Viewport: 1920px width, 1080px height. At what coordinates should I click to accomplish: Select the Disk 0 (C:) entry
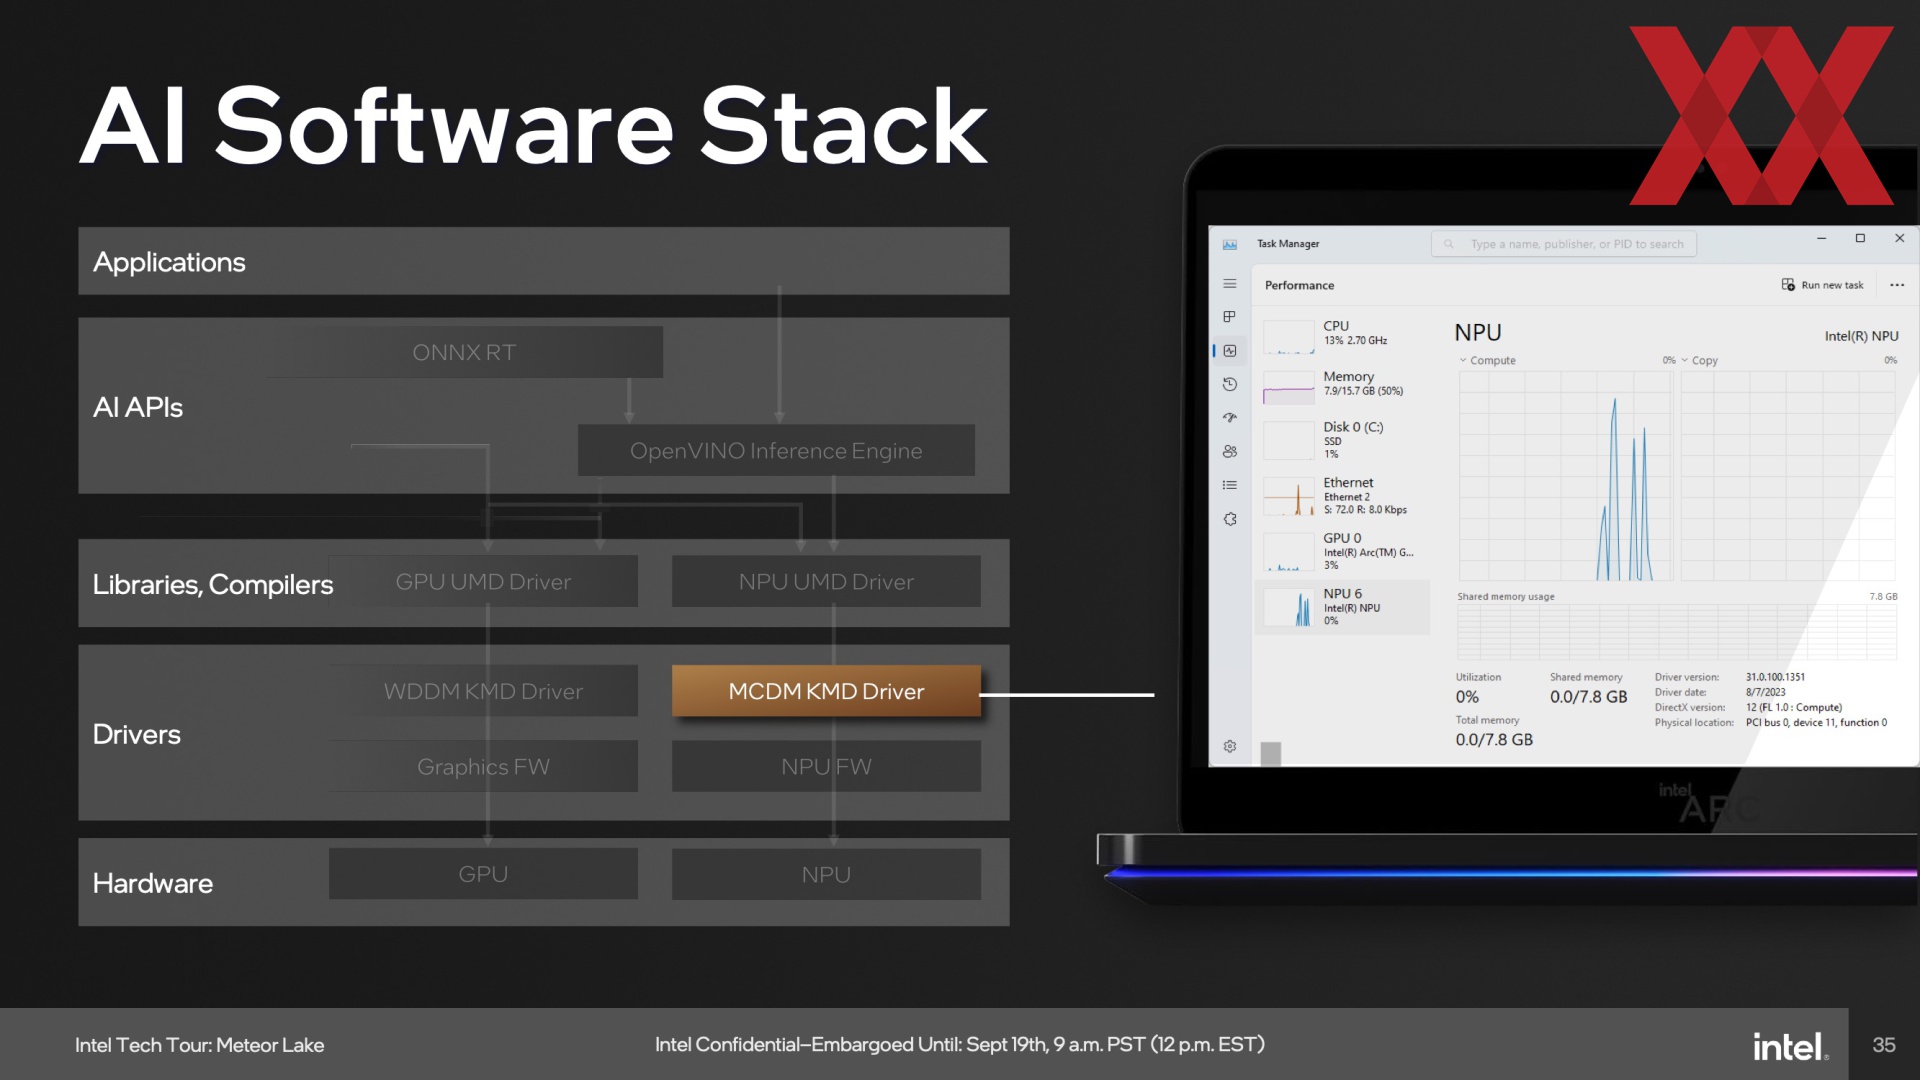click(x=1342, y=440)
